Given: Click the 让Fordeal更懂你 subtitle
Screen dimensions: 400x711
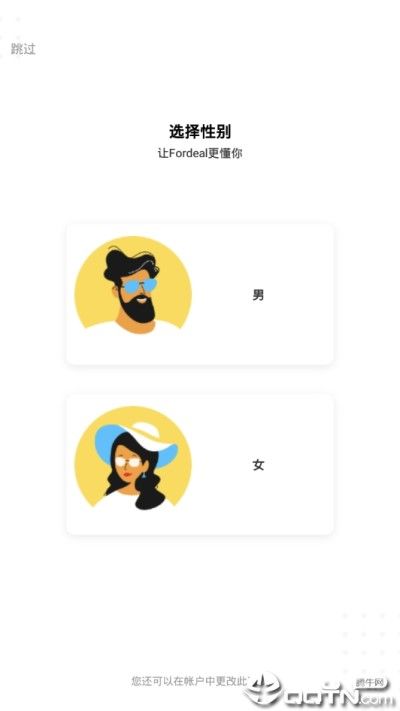Looking at the screenshot, I should [200, 153].
